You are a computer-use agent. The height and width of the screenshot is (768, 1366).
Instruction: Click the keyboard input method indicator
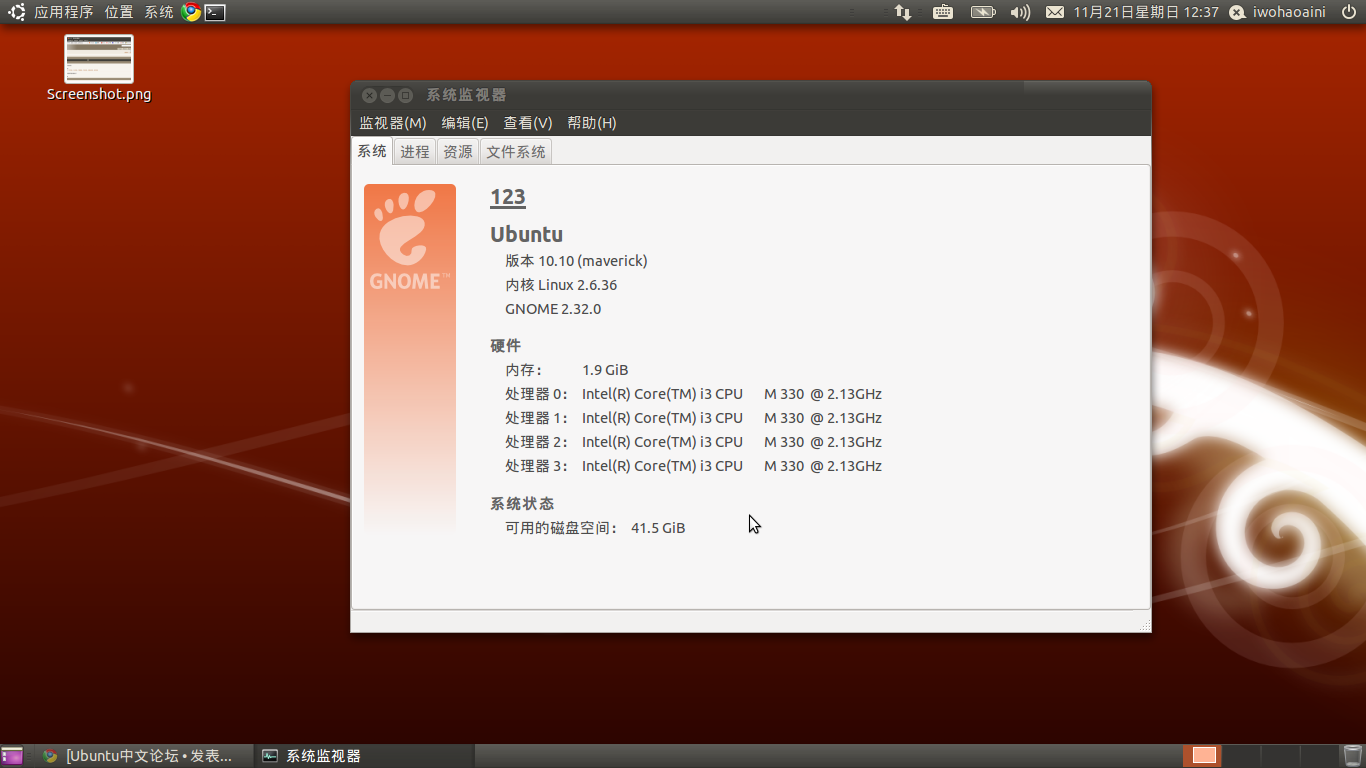click(x=943, y=12)
